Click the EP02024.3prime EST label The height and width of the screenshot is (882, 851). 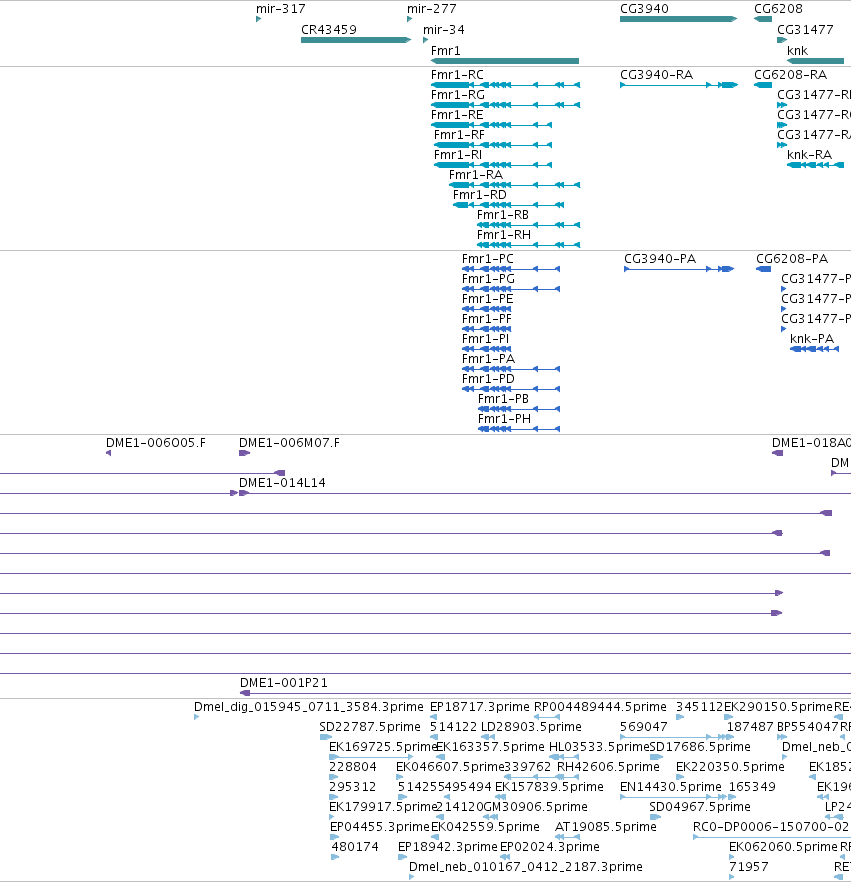coord(550,847)
